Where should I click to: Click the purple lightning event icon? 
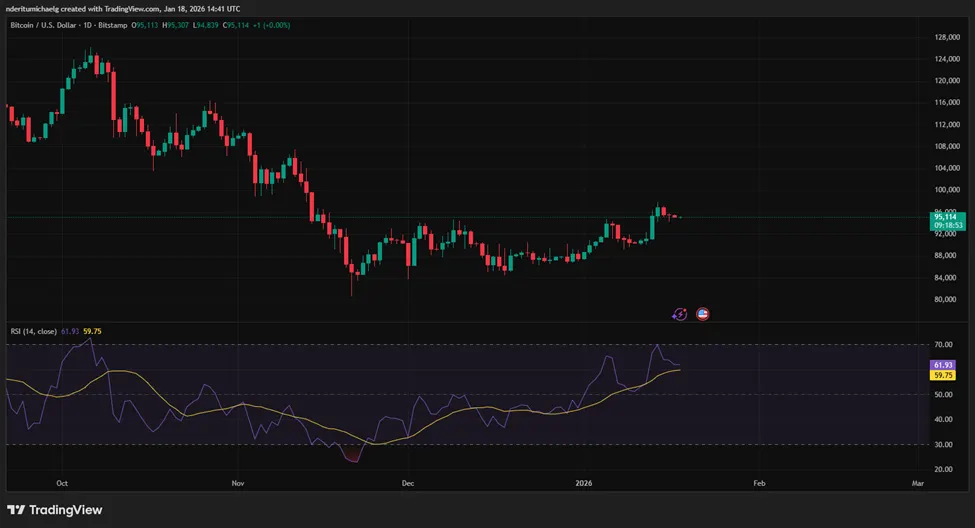coord(679,314)
